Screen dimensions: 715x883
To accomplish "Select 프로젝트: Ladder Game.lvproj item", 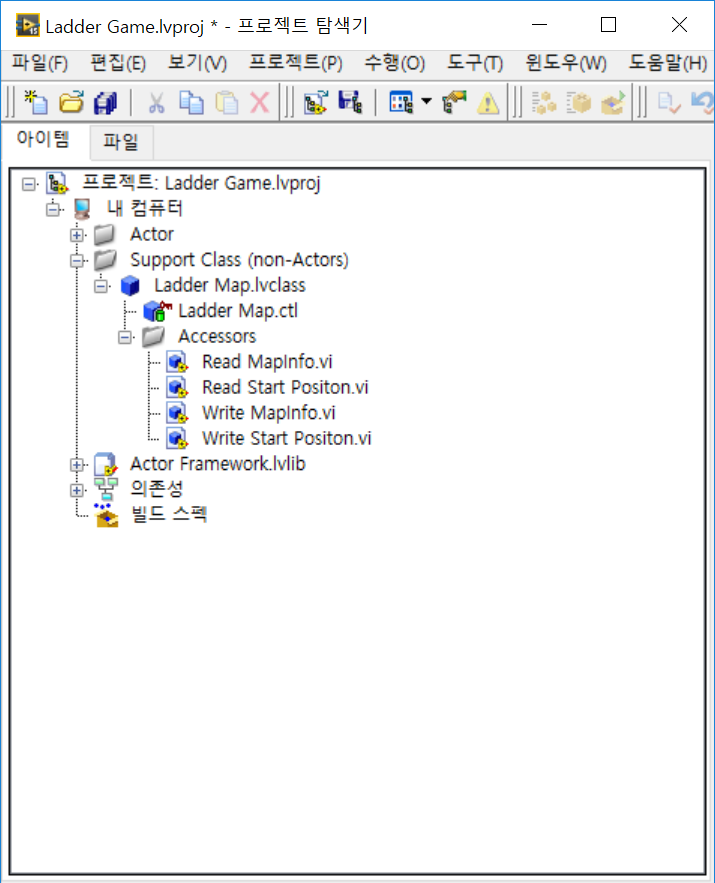I will (201, 183).
